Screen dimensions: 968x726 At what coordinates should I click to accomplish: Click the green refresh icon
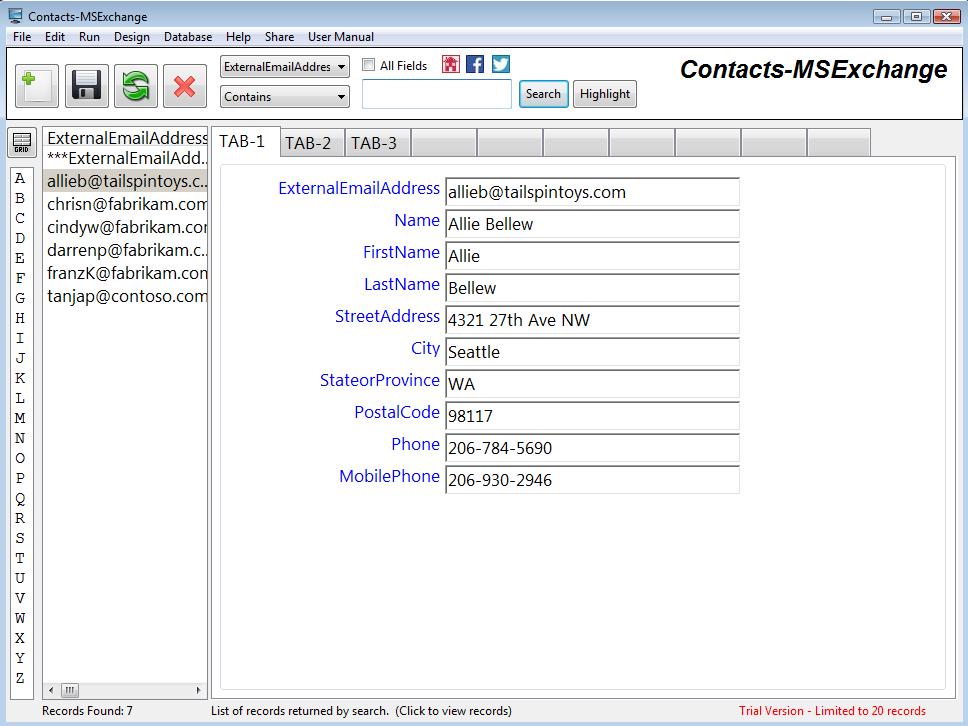pyautogui.click(x=136, y=86)
